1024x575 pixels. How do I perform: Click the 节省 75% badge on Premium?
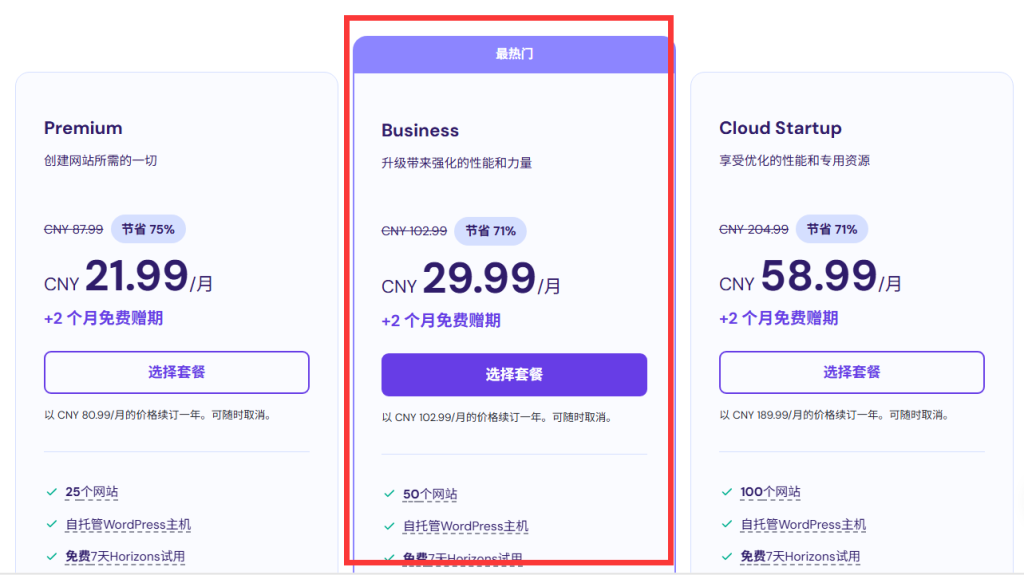[x=148, y=229]
